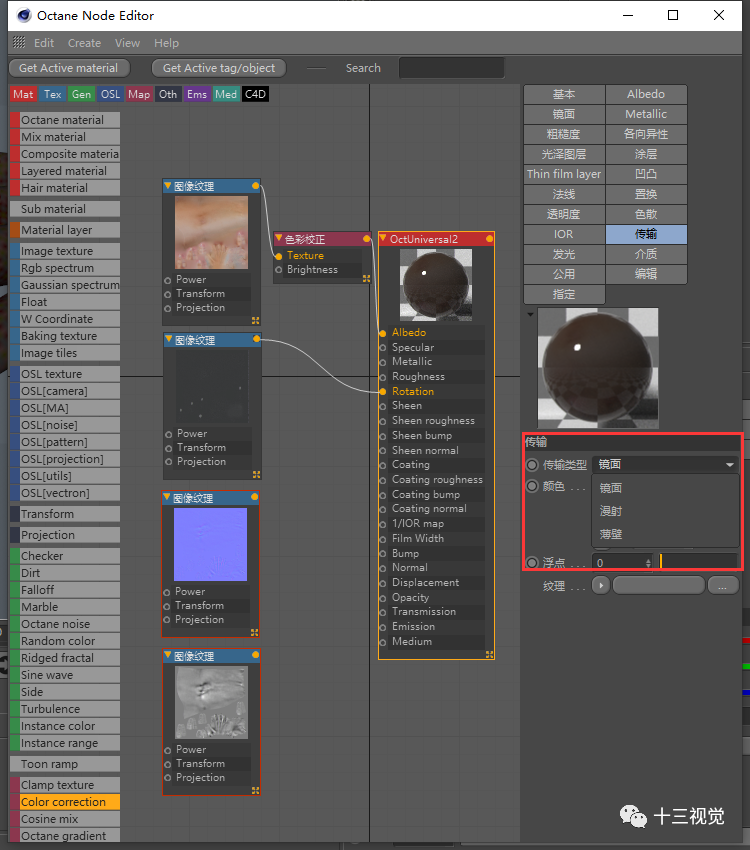The height and width of the screenshot is (850, 750).
Task: Open the 传输类型 dropdown
Action: 666,465
